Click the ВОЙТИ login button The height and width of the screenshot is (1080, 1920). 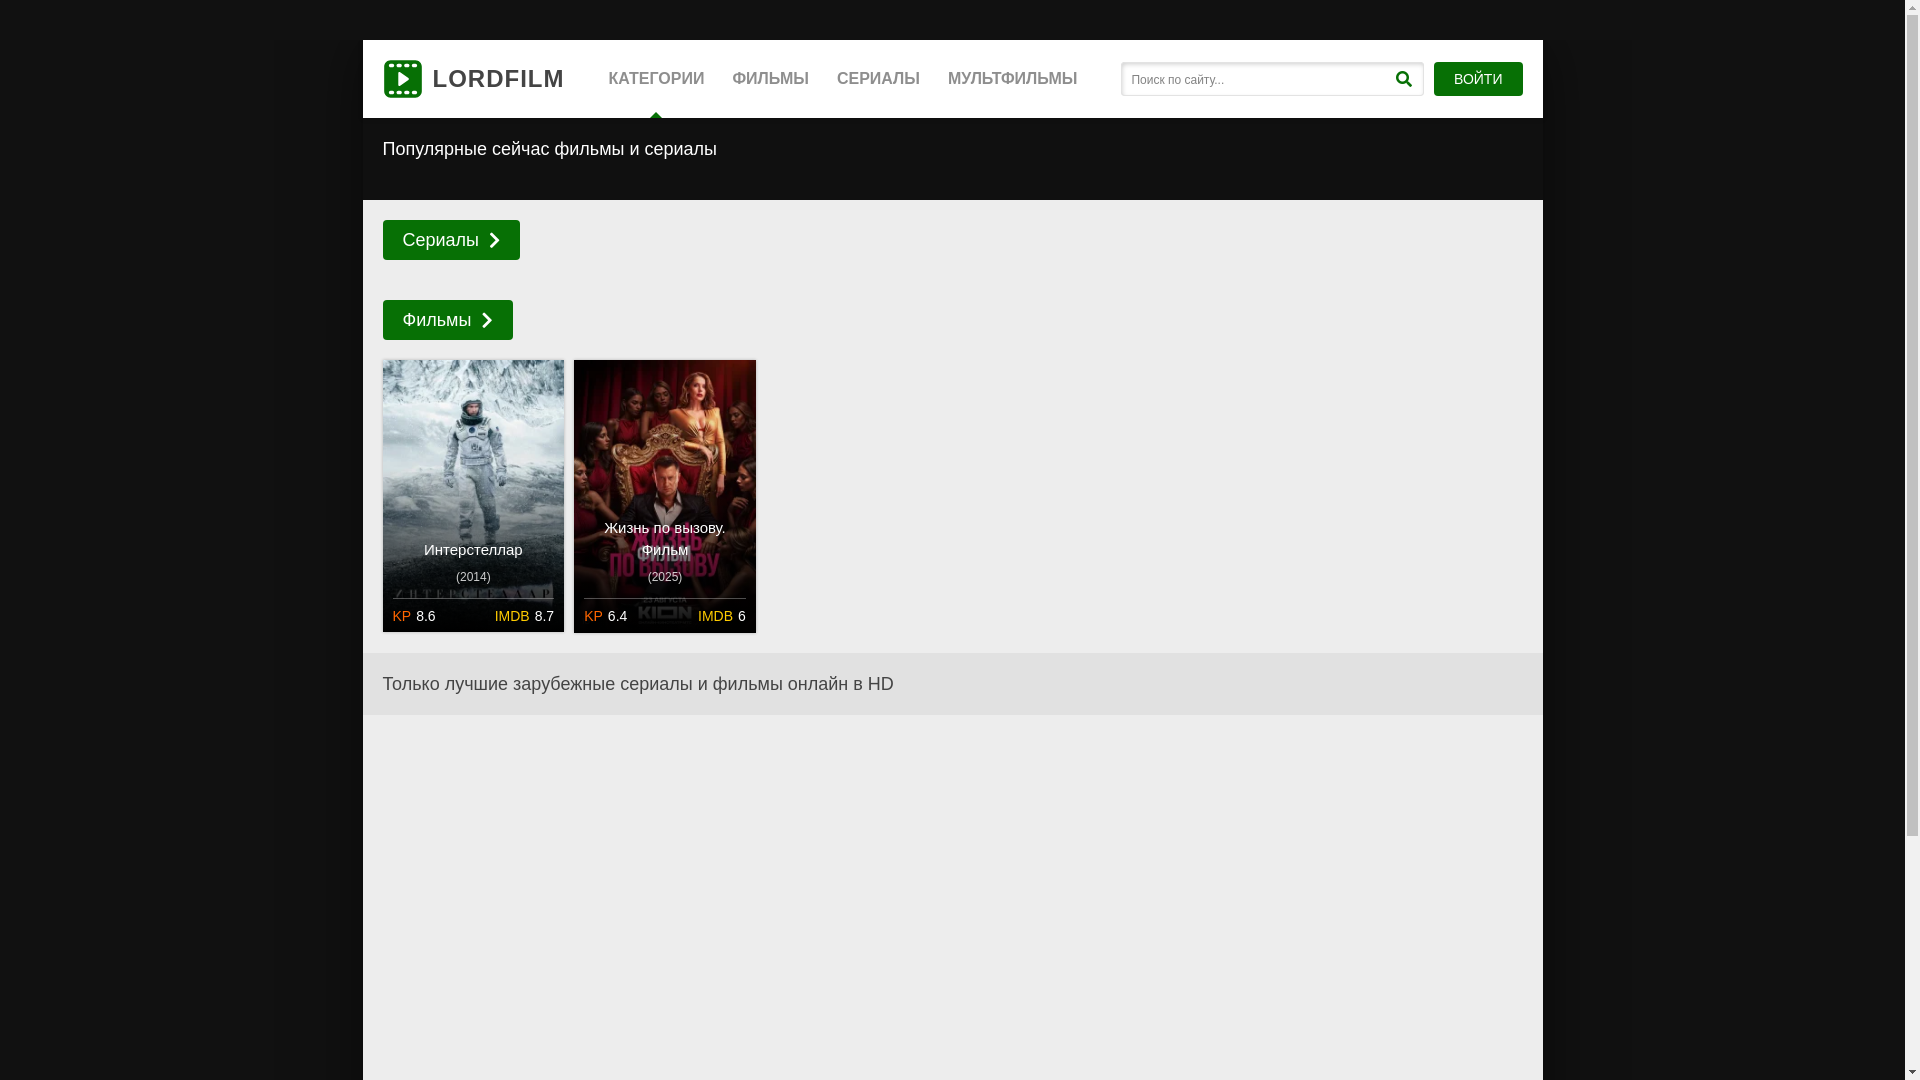(x=1478, y=79)
